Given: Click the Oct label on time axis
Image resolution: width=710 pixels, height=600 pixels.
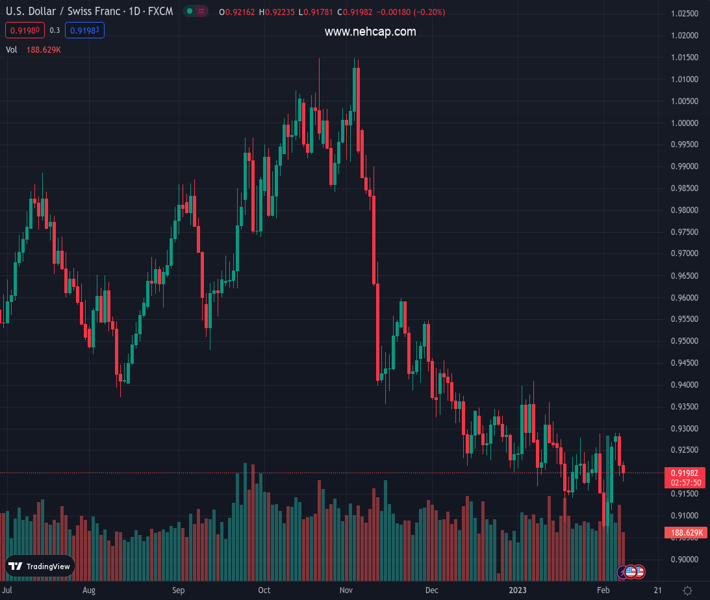Looking at the screenshot, I should point(264,591).
